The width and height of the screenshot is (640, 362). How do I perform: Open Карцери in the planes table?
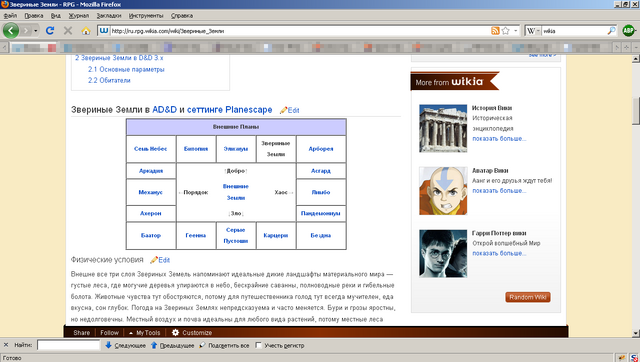tap(276, 235)
